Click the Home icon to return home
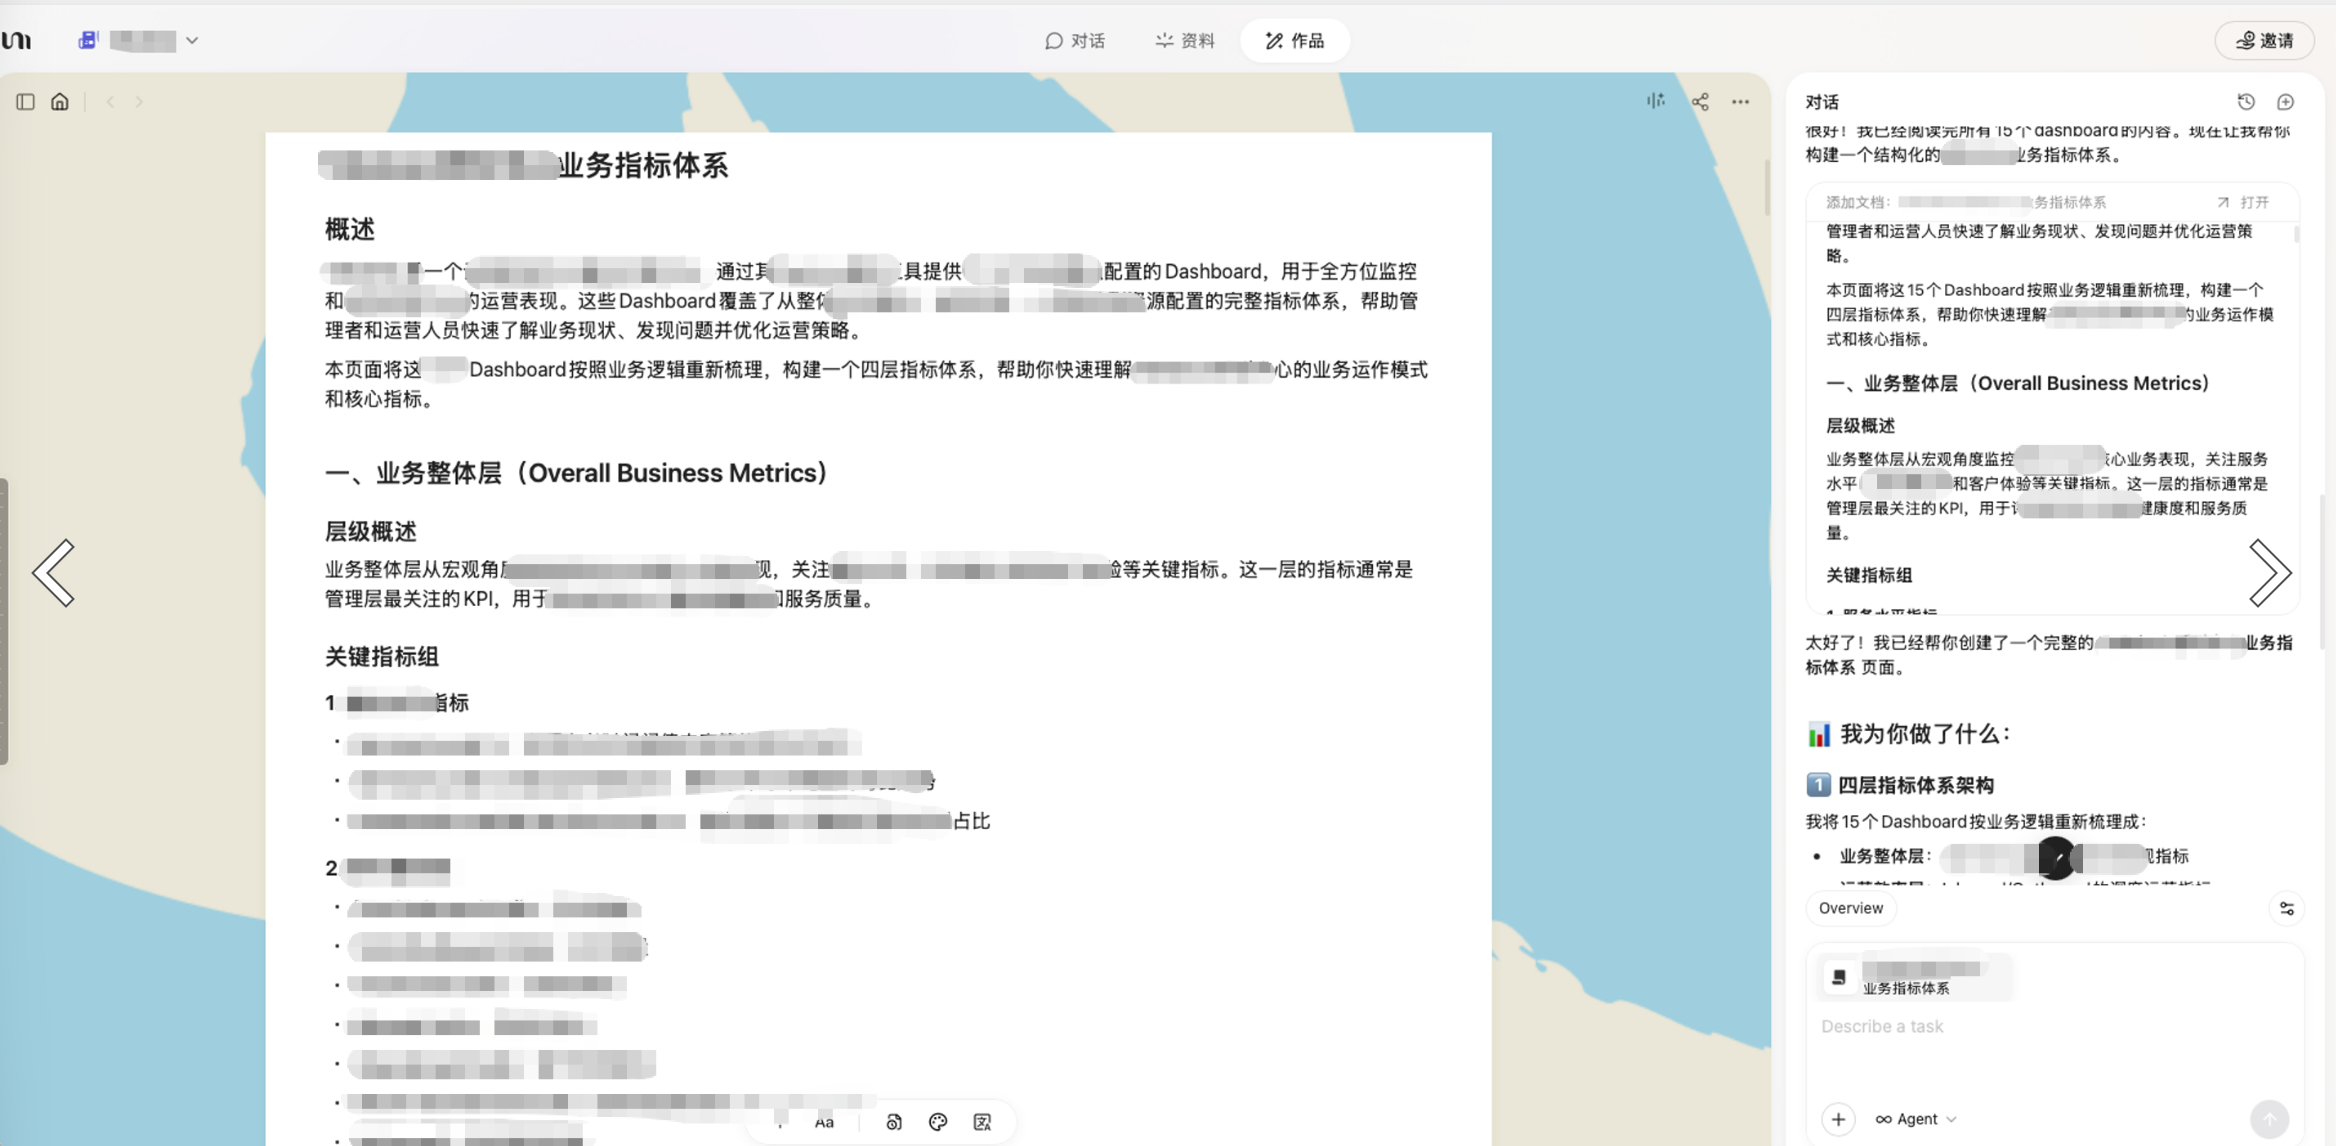The height and width of the screenshot is (1146, 2336). coord(60,101)
